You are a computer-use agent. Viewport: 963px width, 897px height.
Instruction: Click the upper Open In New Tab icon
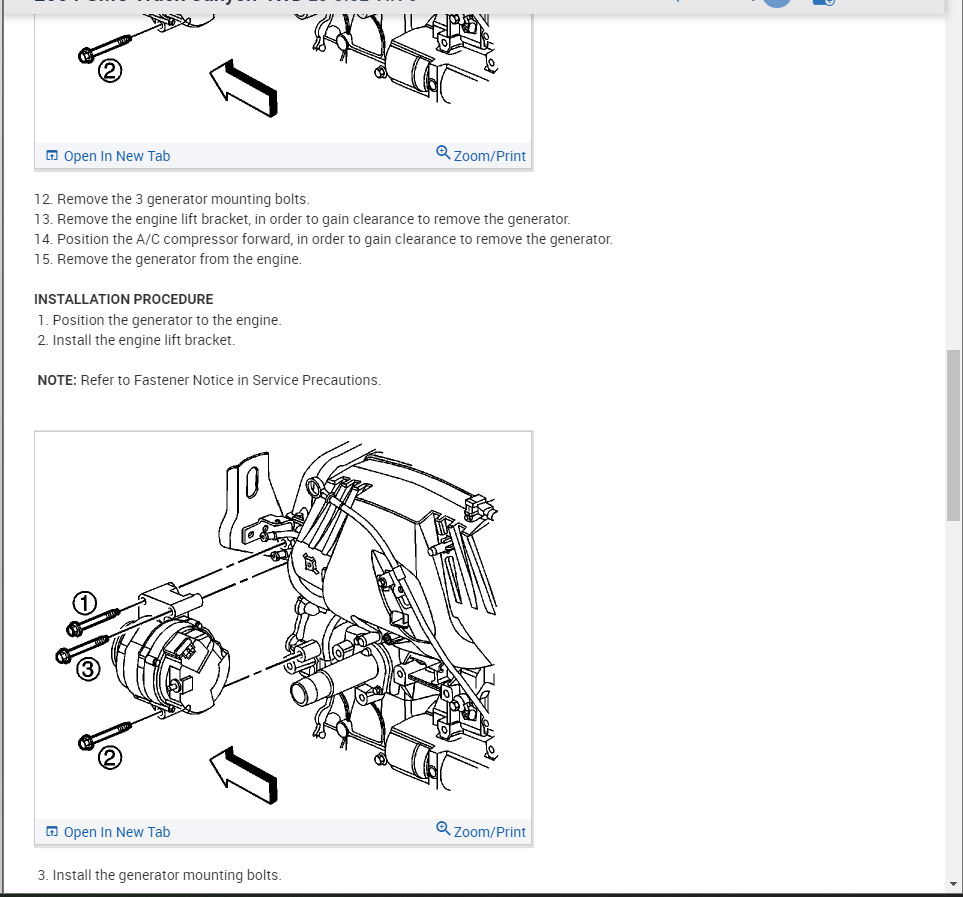point(52,156)
